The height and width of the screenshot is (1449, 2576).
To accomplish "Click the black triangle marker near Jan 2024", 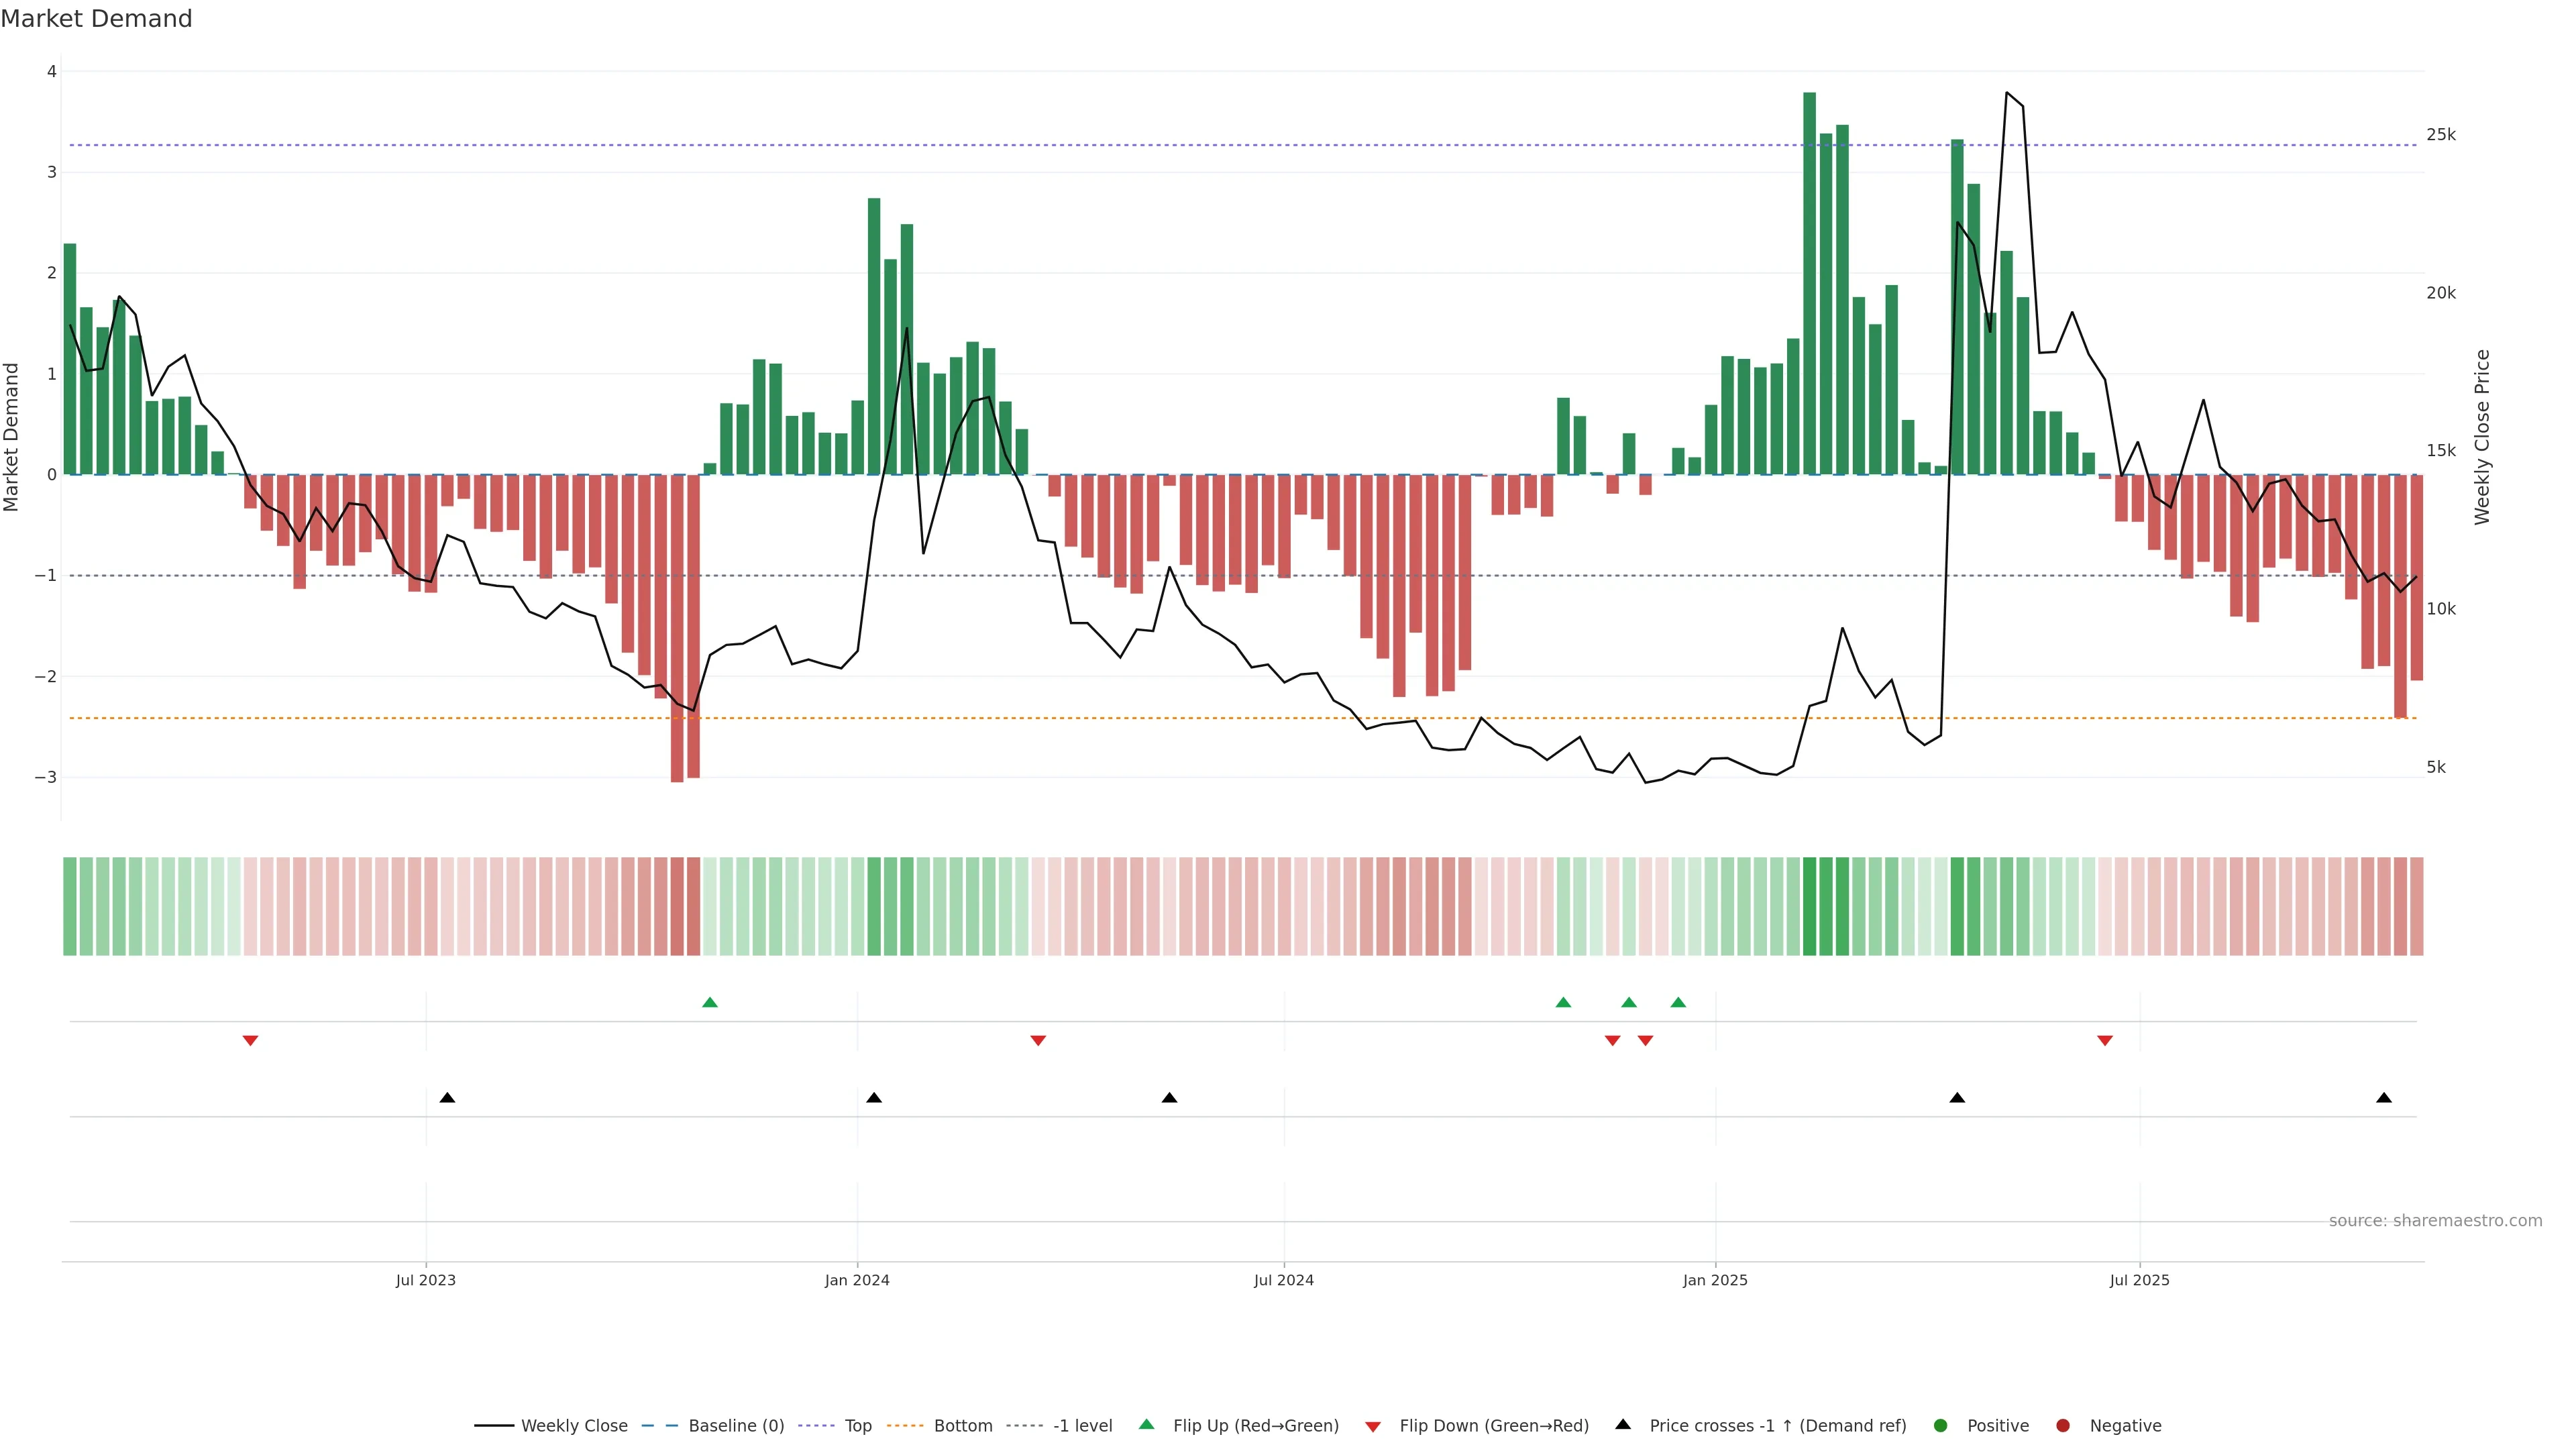I will tap(874, 1098).
